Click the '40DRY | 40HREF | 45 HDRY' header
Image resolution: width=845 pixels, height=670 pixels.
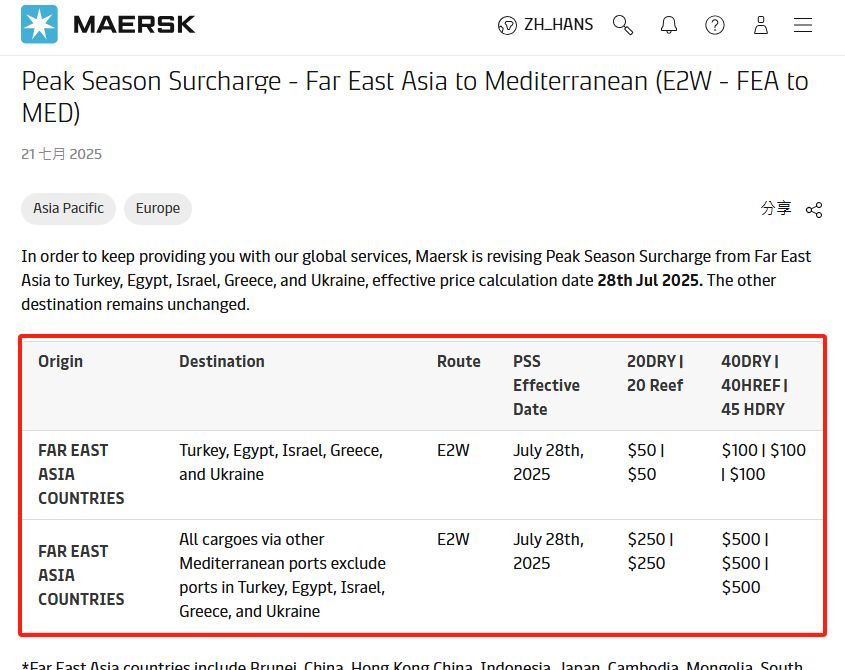pos(754,385)
